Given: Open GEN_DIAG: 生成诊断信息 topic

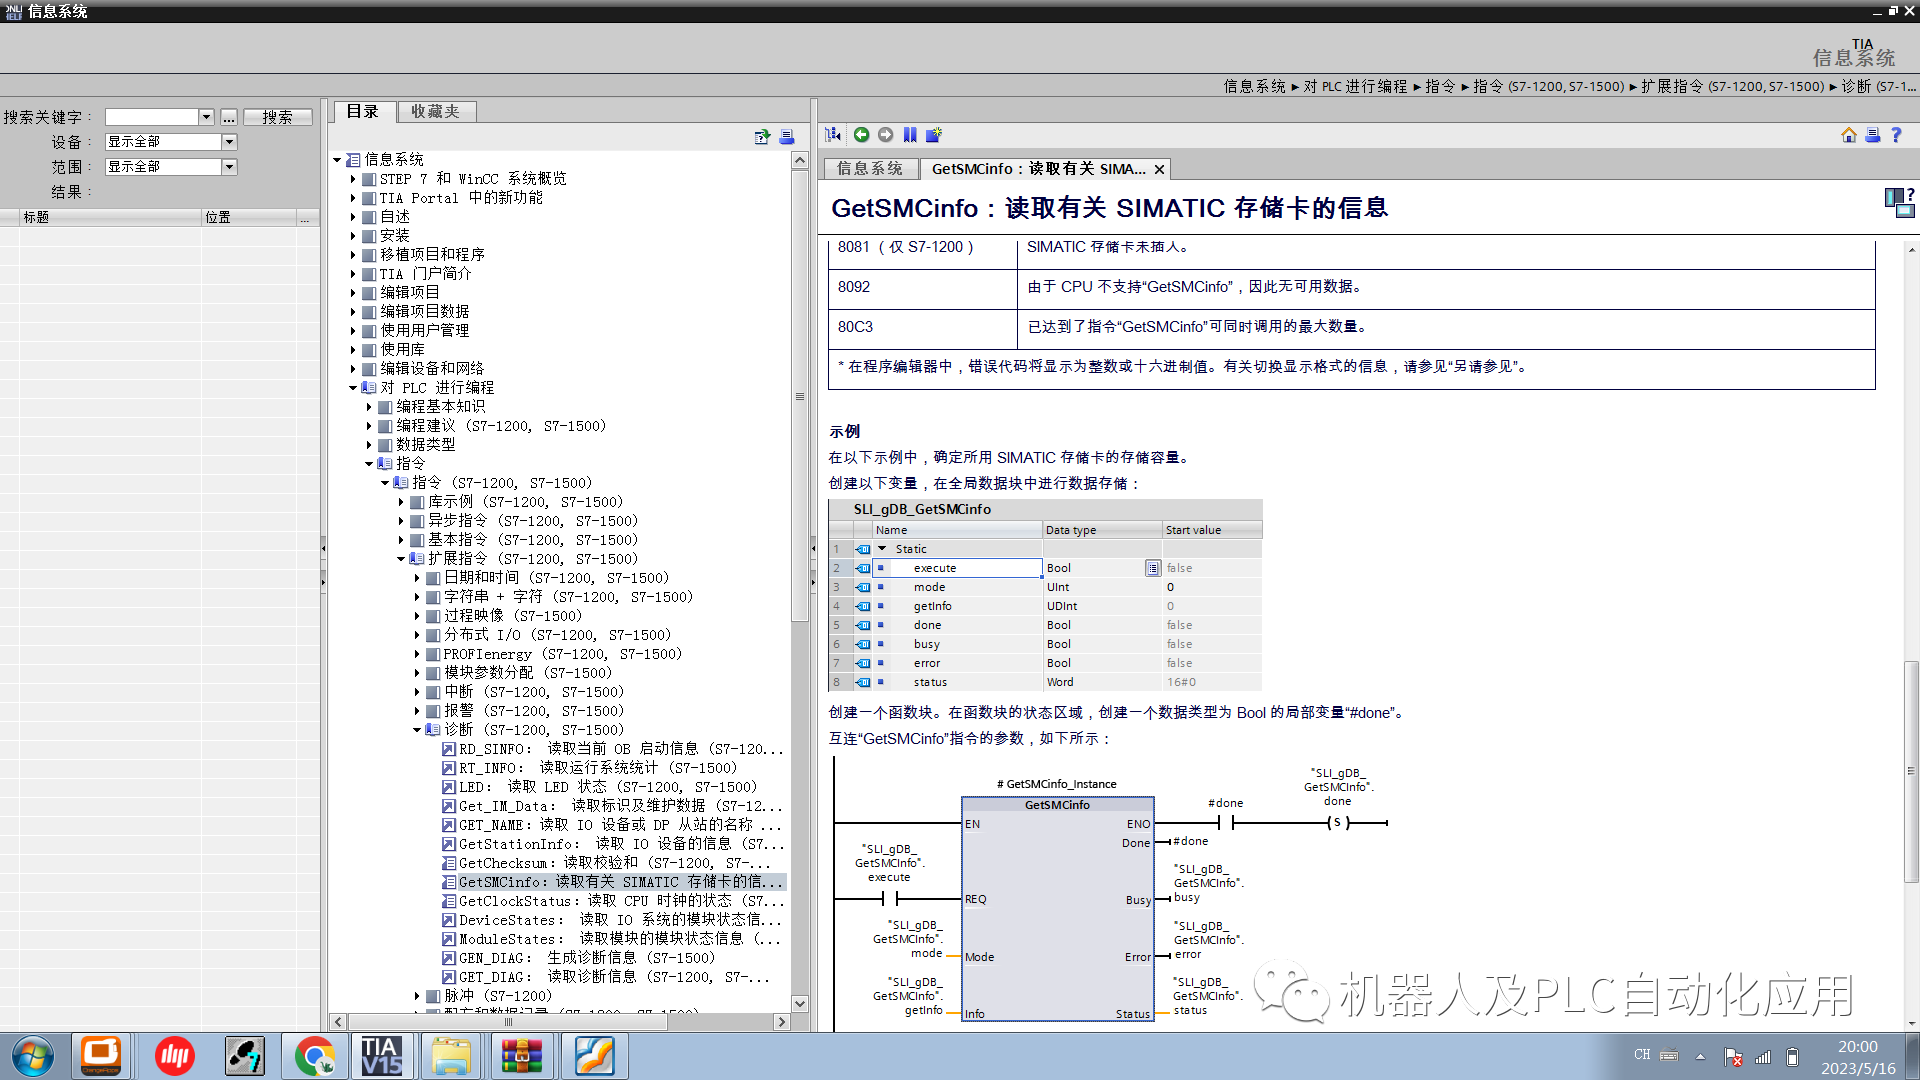Looking at the screenshot, I should 579,958.
